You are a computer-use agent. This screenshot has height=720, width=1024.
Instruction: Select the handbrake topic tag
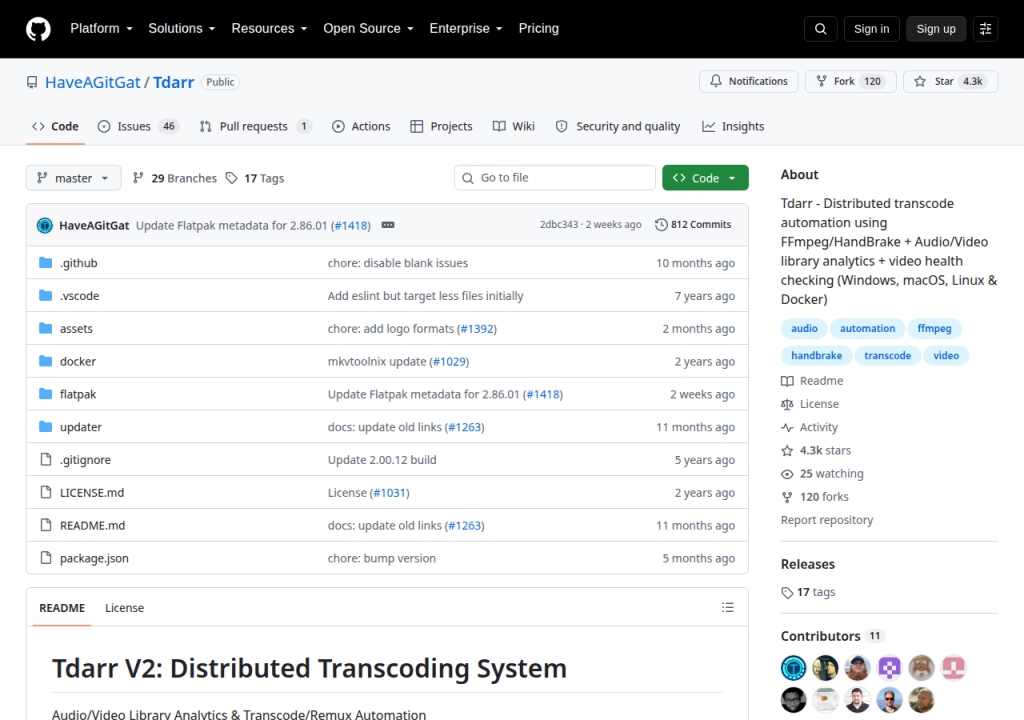point(816,355)
